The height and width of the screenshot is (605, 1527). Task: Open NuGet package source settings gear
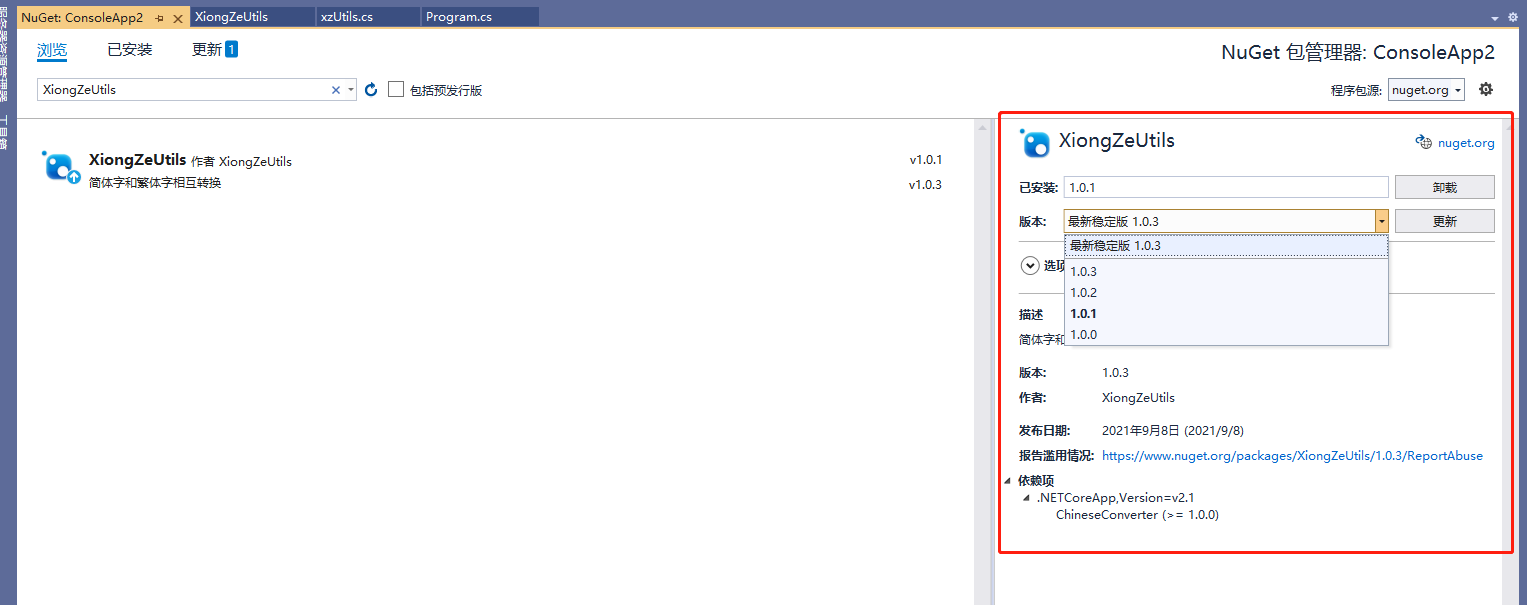1486,89
